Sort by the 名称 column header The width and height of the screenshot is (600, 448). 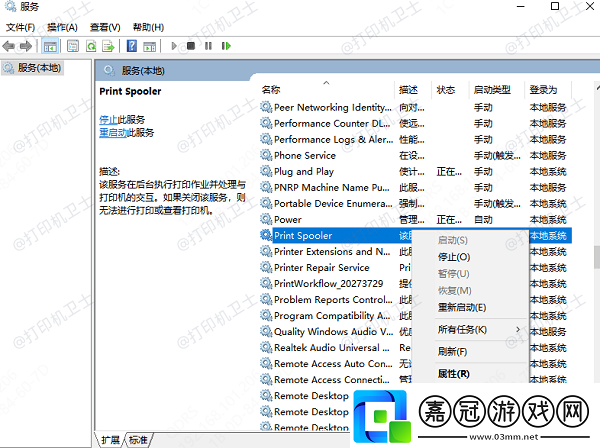point(271,90)
